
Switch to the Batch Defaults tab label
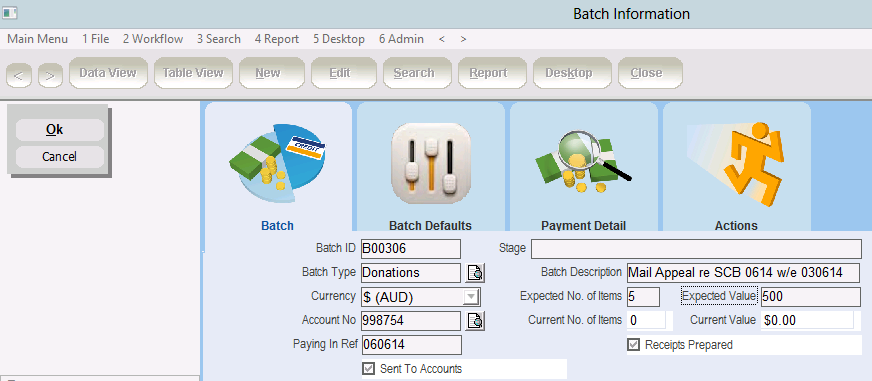pos(430,226)
